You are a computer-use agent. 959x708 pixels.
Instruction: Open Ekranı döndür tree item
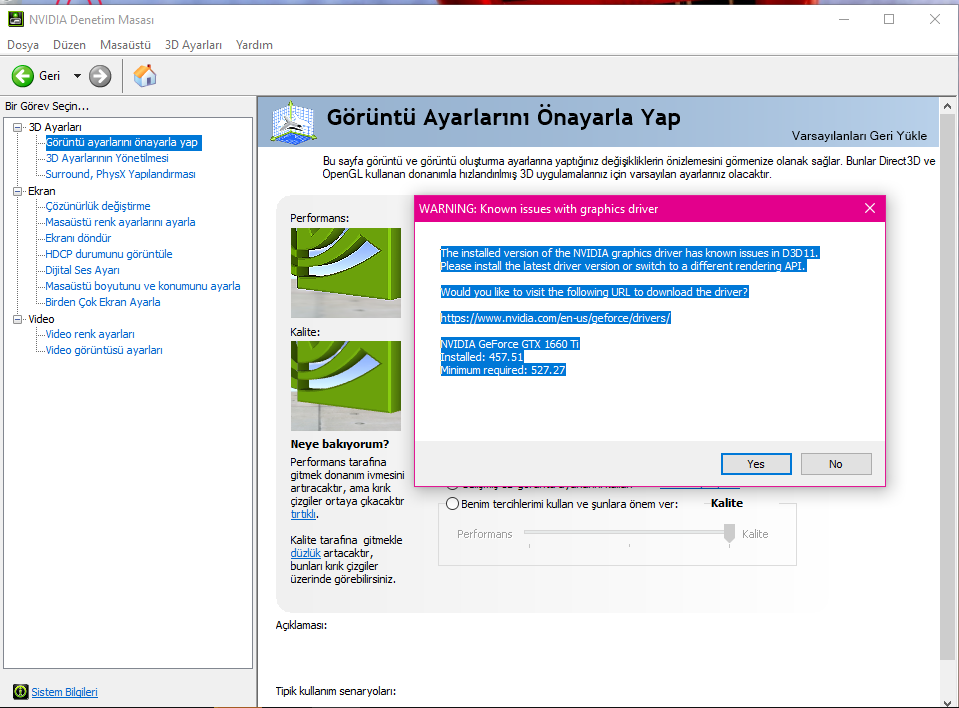78,238
